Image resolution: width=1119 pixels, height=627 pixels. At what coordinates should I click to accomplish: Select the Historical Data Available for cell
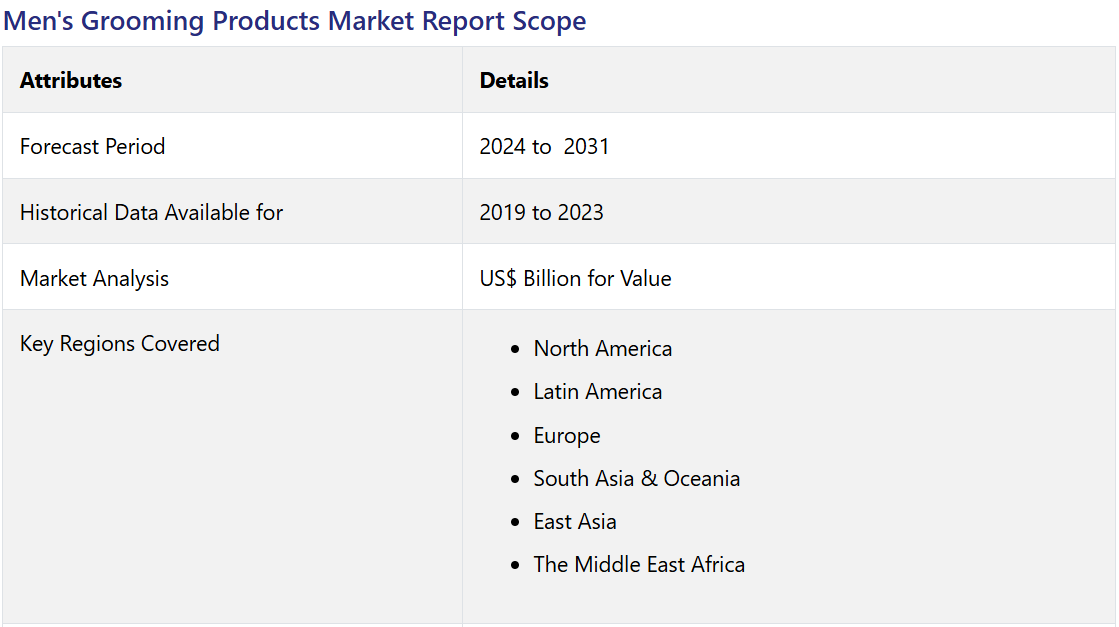[x=151, y=213]
